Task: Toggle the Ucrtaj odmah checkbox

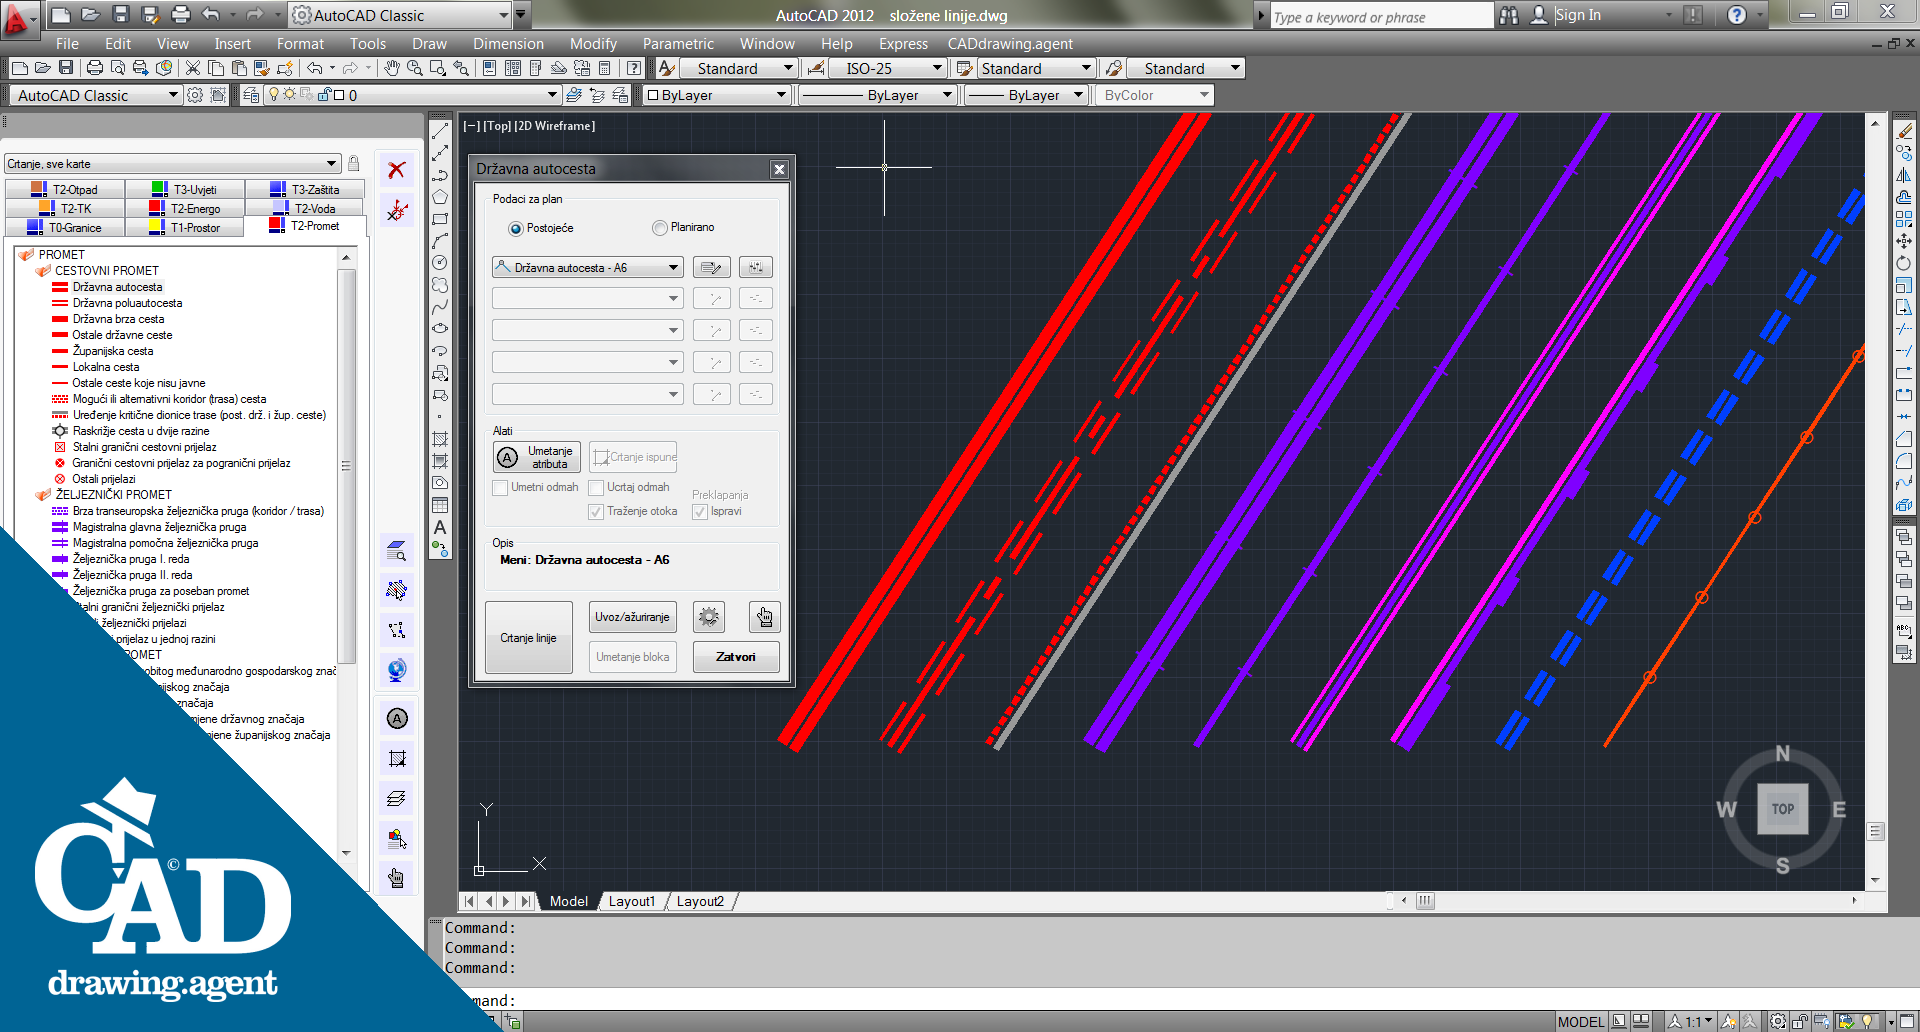Action: 596,488
